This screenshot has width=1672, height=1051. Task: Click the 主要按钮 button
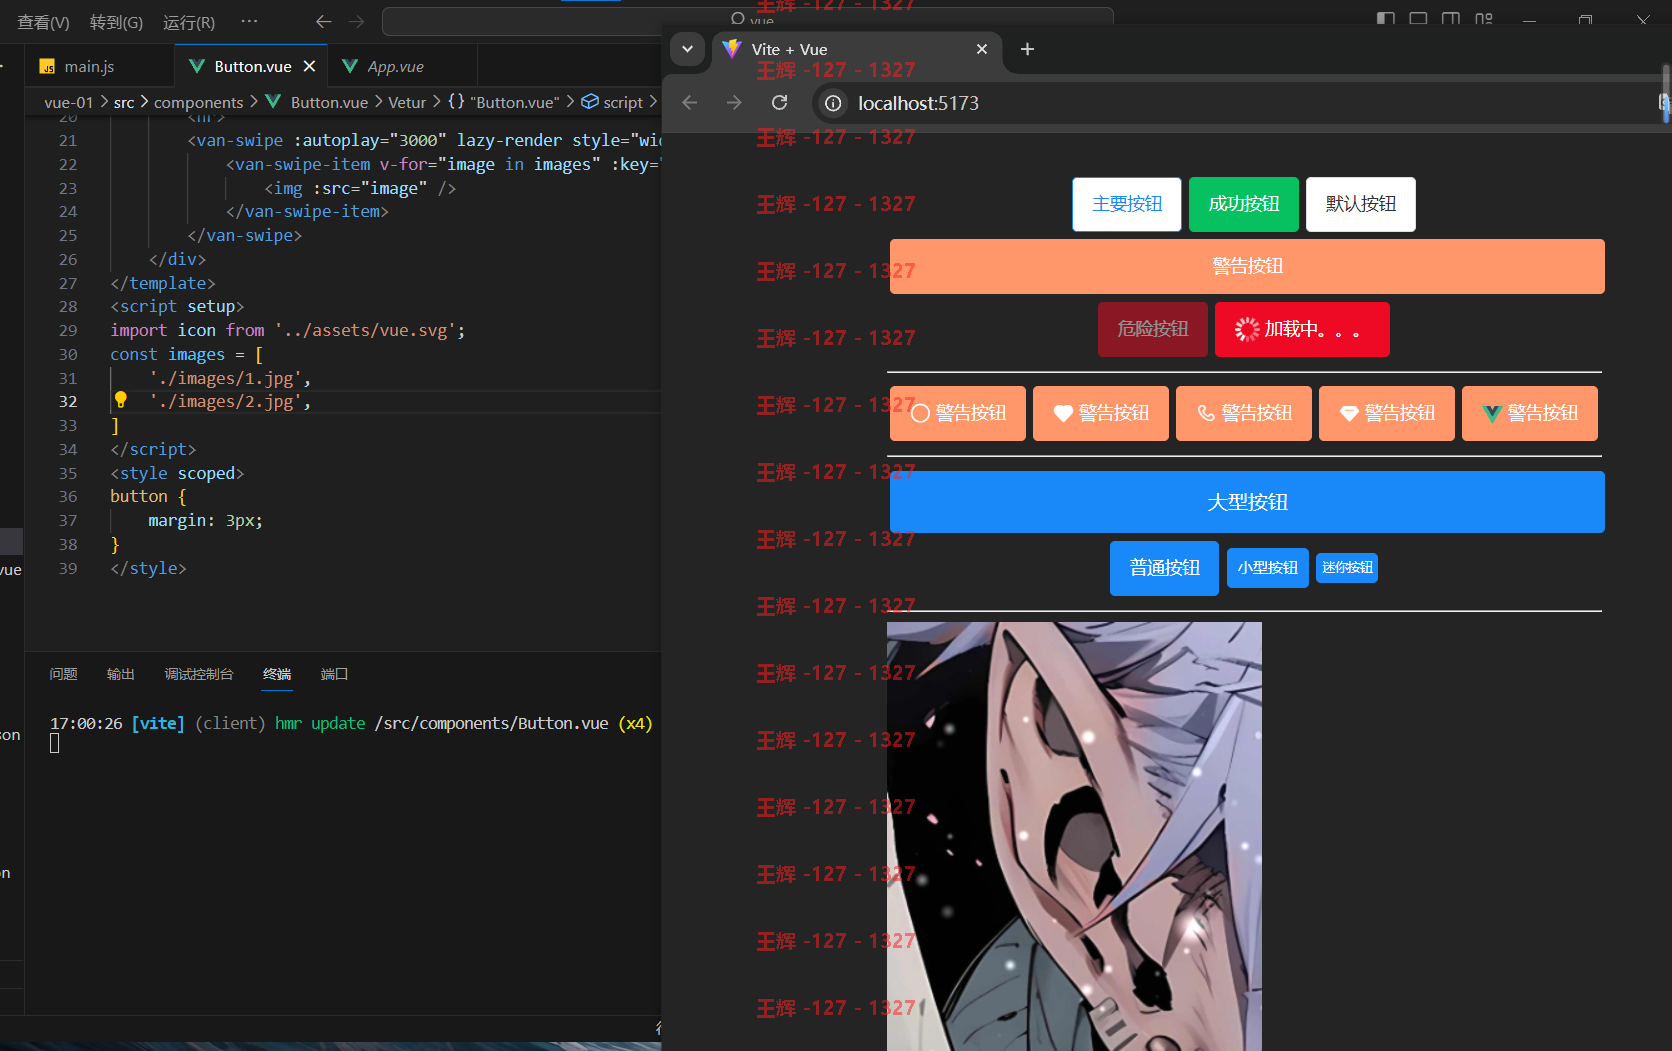(1127, 204)
